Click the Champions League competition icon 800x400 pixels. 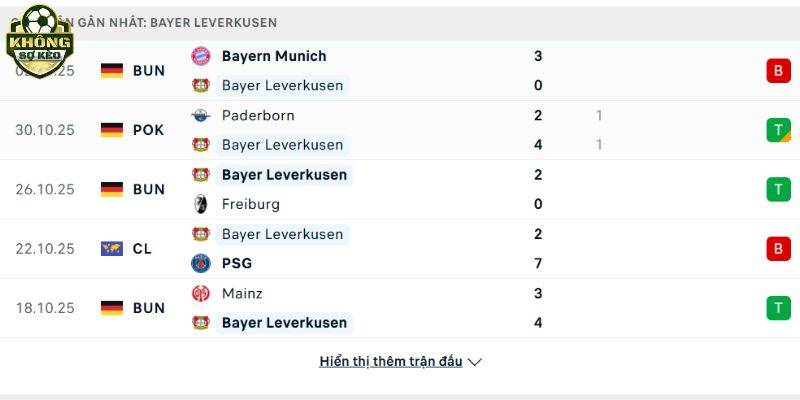coord(112,248)
